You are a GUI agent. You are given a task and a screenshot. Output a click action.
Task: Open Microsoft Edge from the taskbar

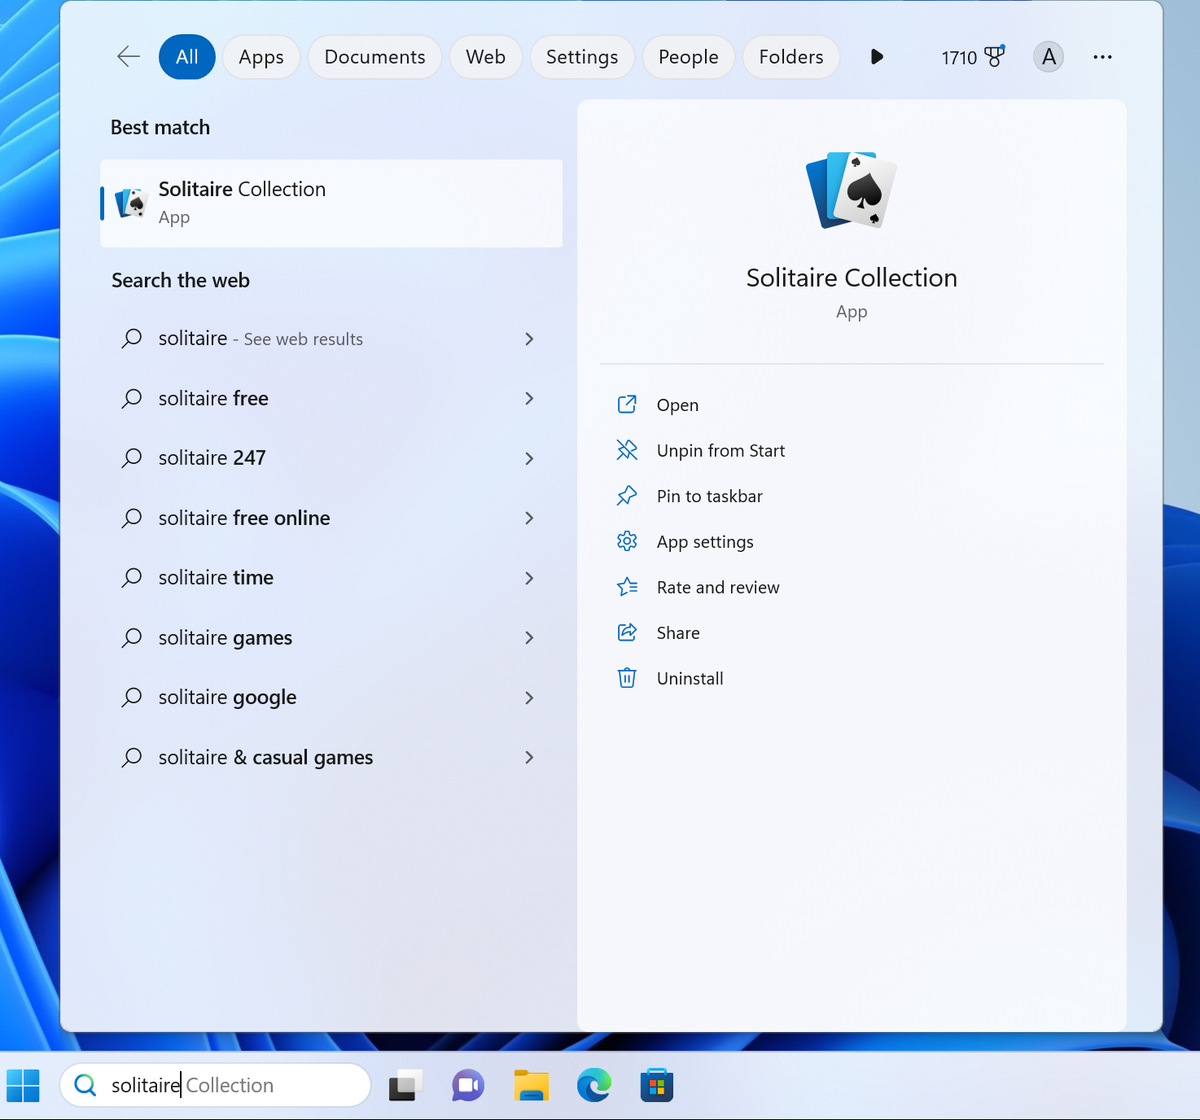594,1085
